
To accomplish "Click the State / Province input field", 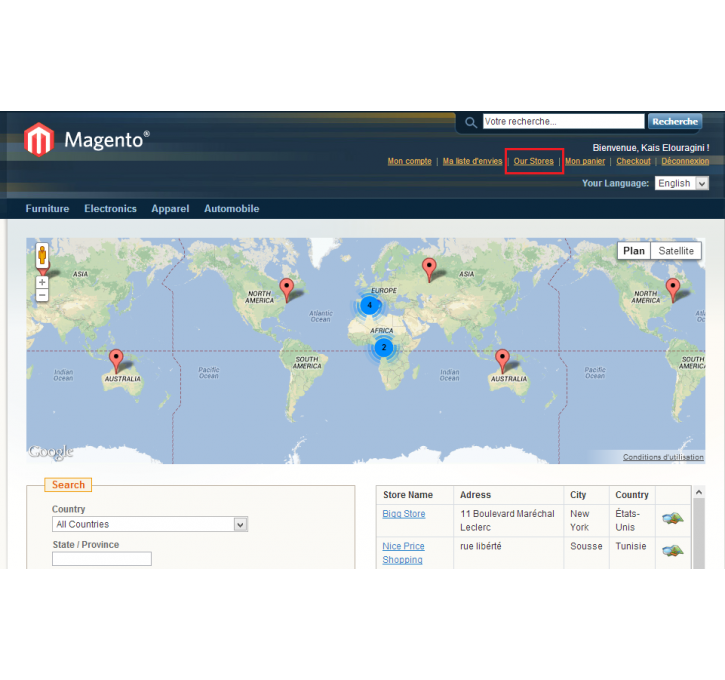I will (102, 558).
